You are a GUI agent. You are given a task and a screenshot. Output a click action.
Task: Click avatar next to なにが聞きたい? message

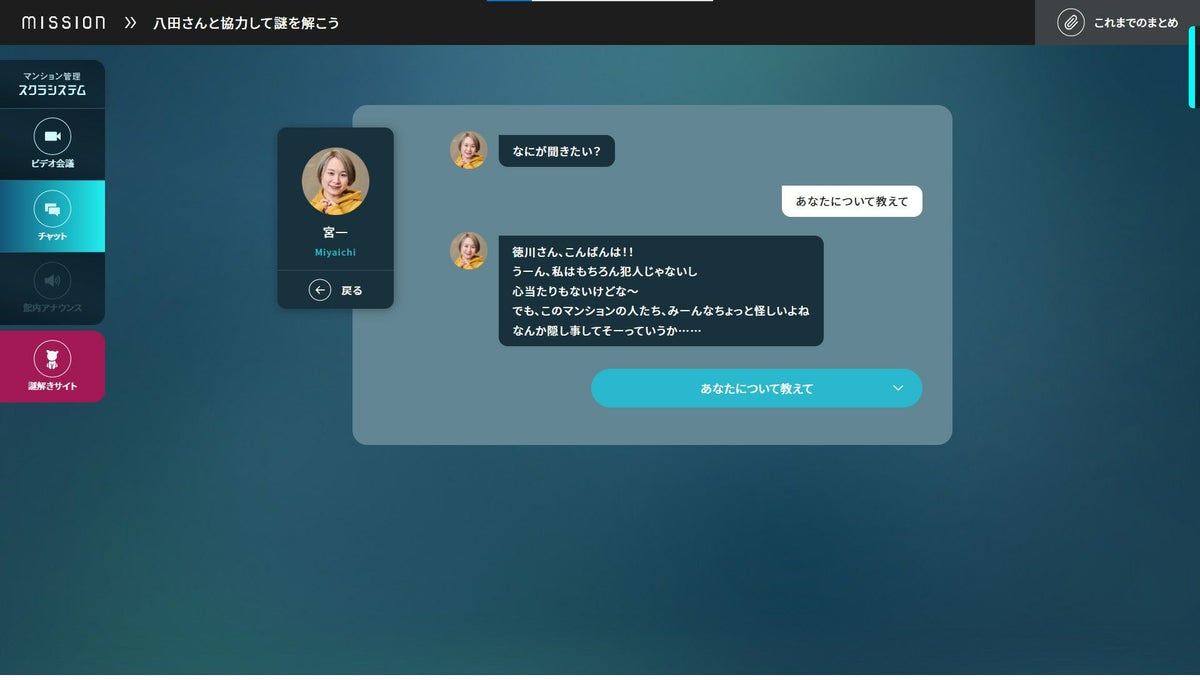click(468, 151)
